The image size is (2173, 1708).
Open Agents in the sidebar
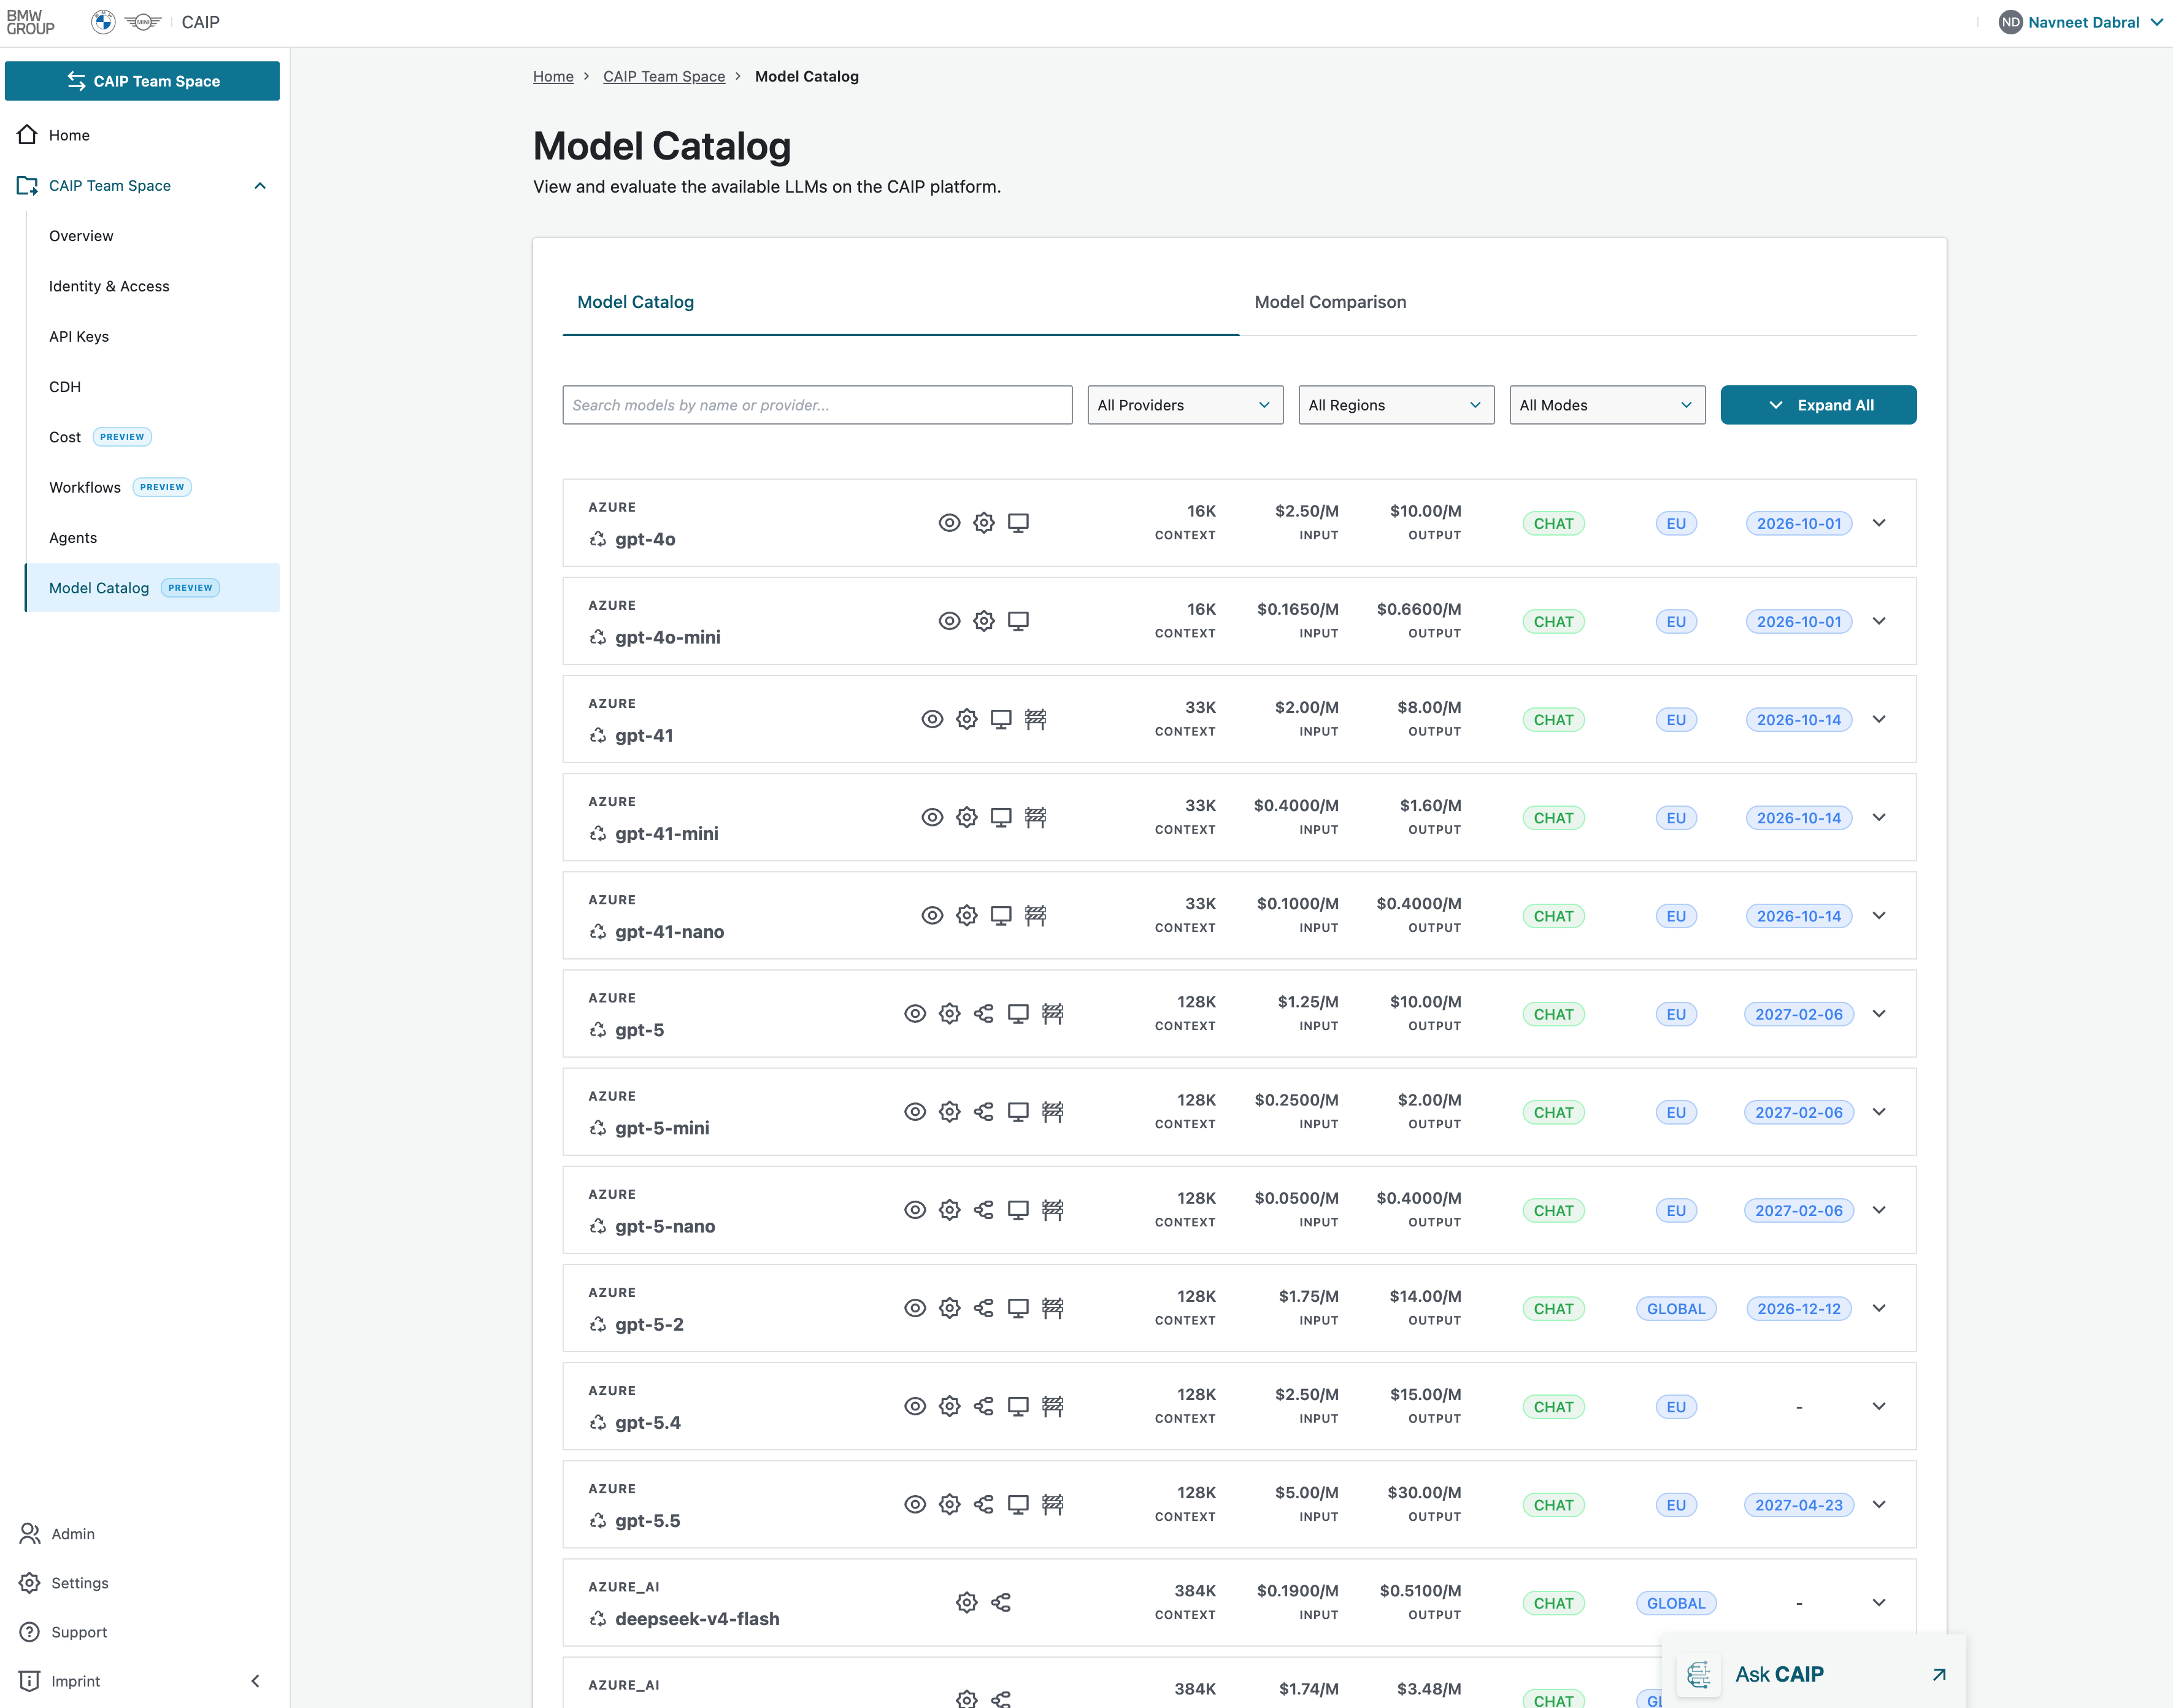click(73, 538)
